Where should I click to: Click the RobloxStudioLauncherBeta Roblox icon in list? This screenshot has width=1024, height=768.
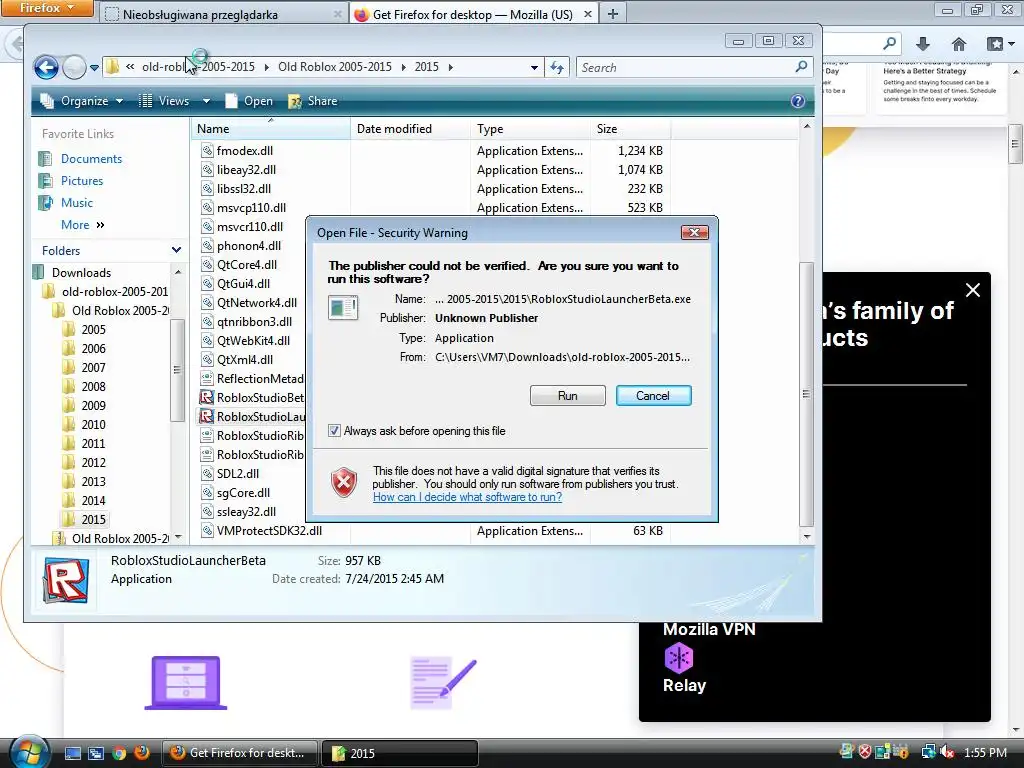(207, 416)
